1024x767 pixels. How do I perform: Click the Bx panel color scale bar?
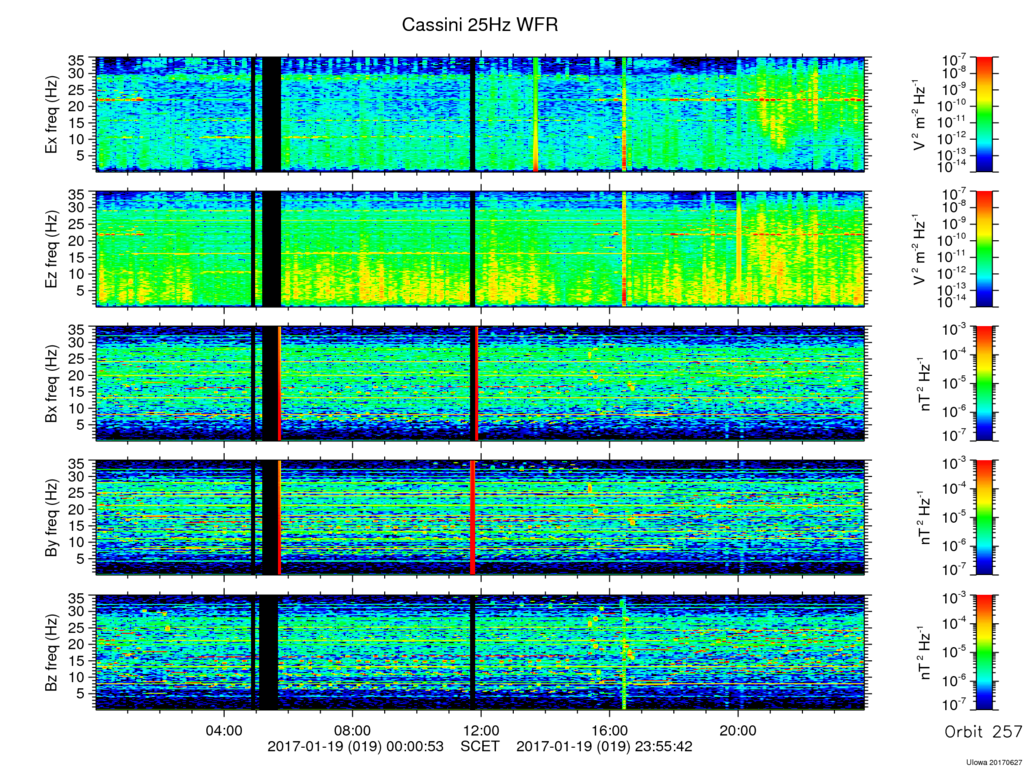[x=984, y=384]
